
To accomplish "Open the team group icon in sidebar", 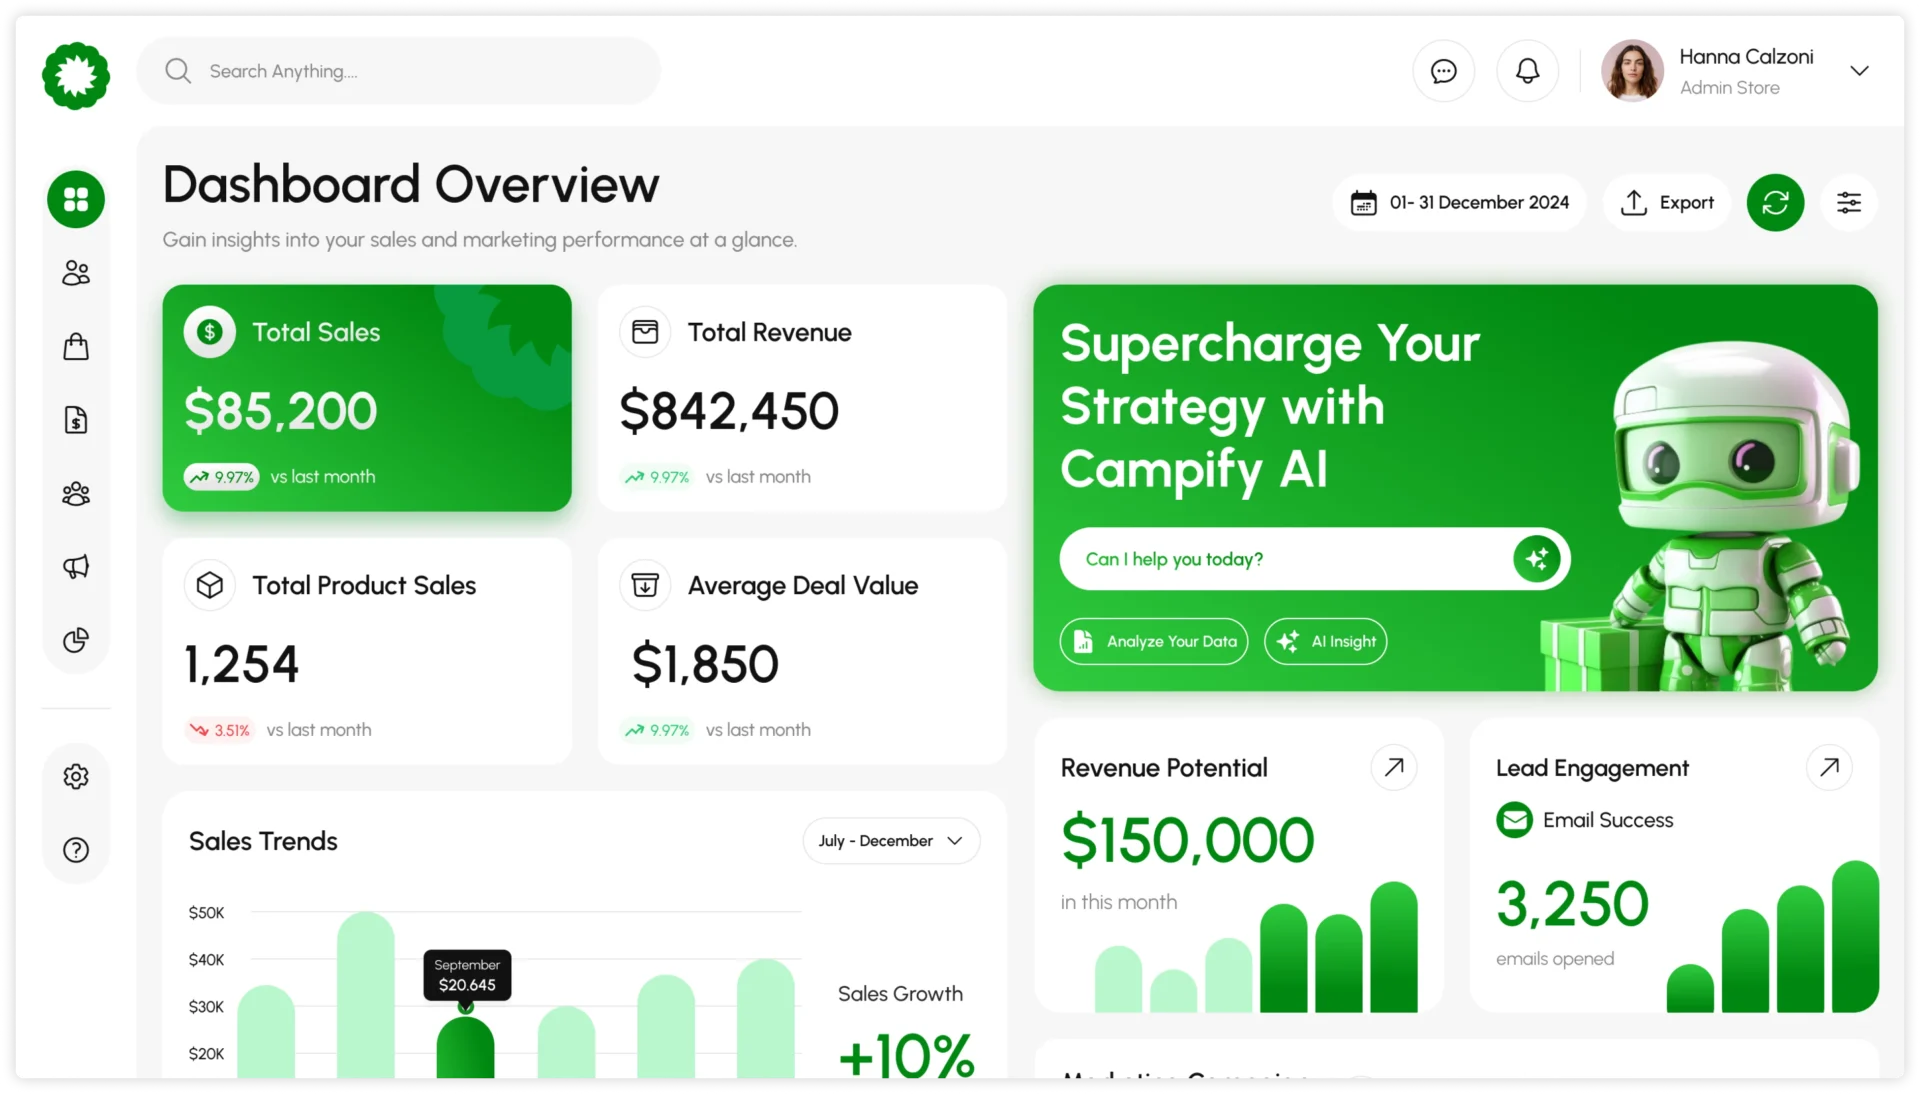I will click(x=76, y=493).
